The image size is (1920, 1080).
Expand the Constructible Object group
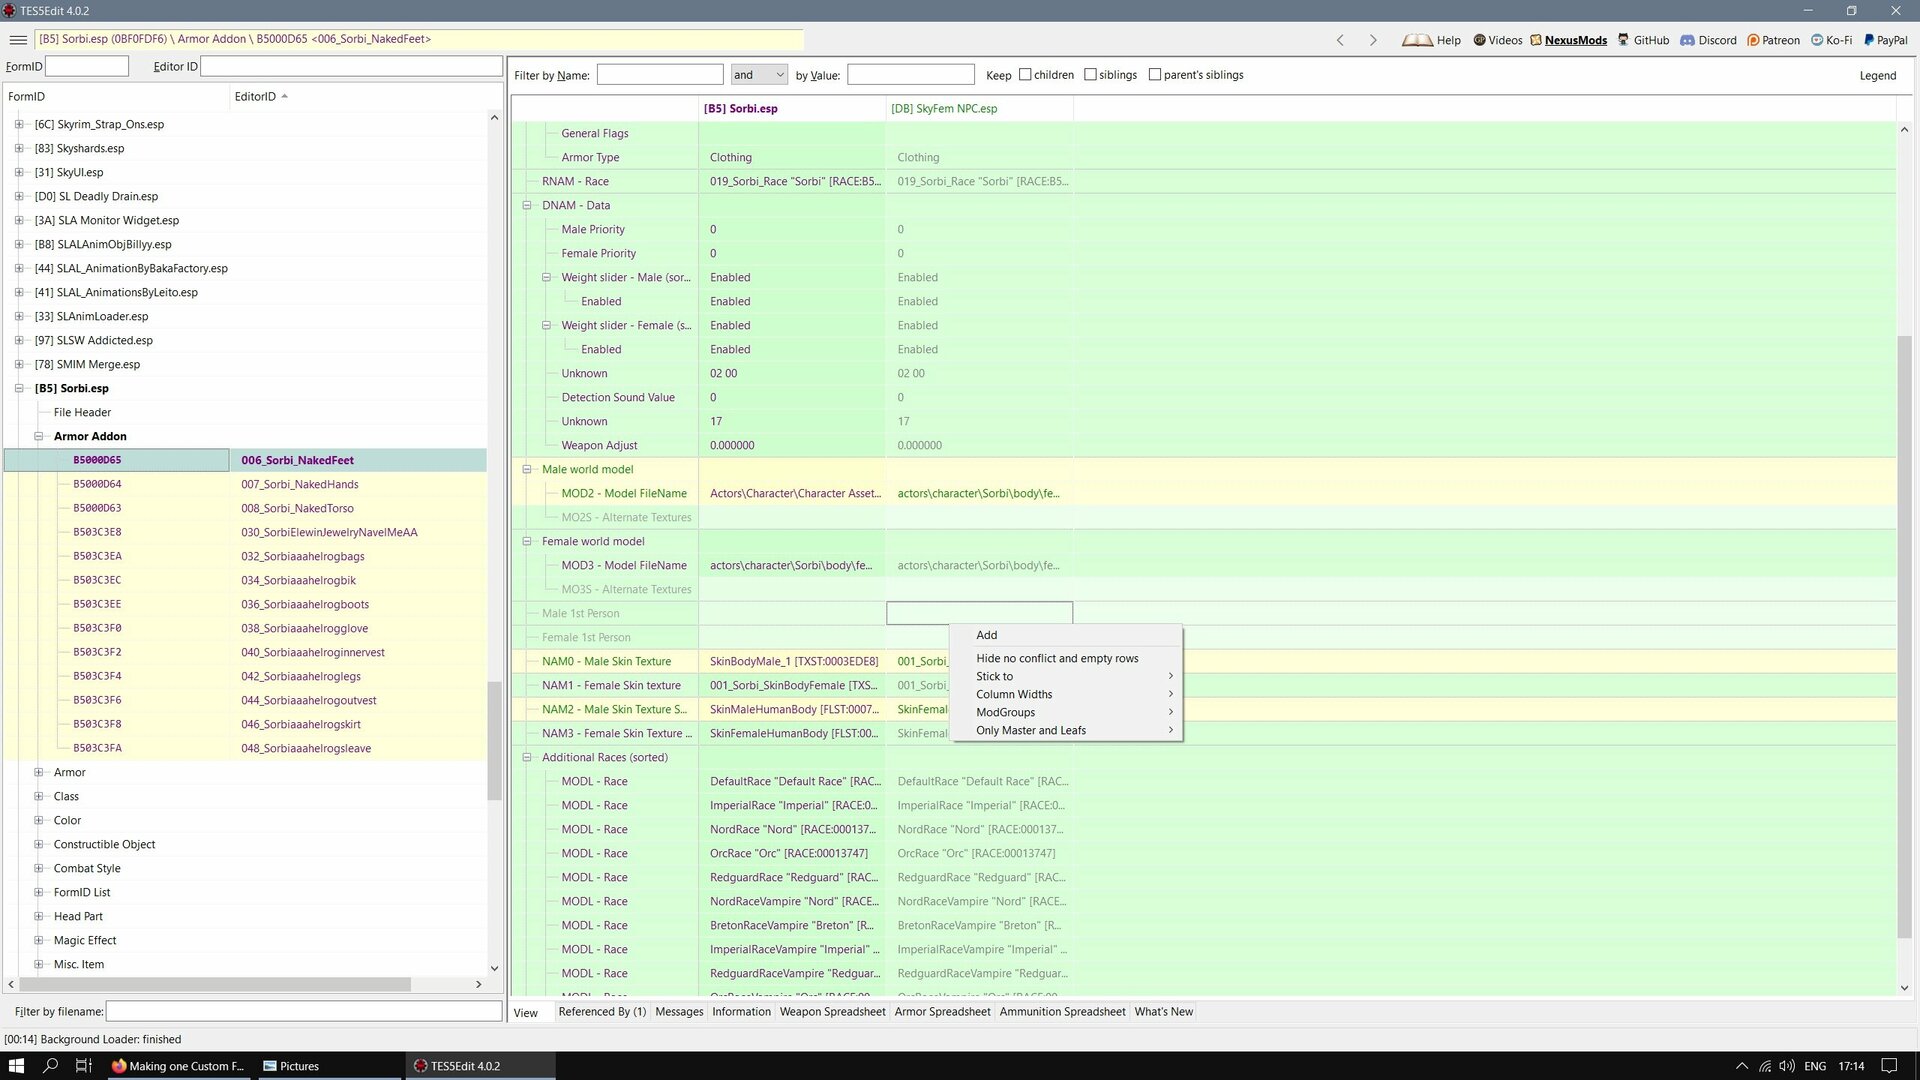pos(39,845)
